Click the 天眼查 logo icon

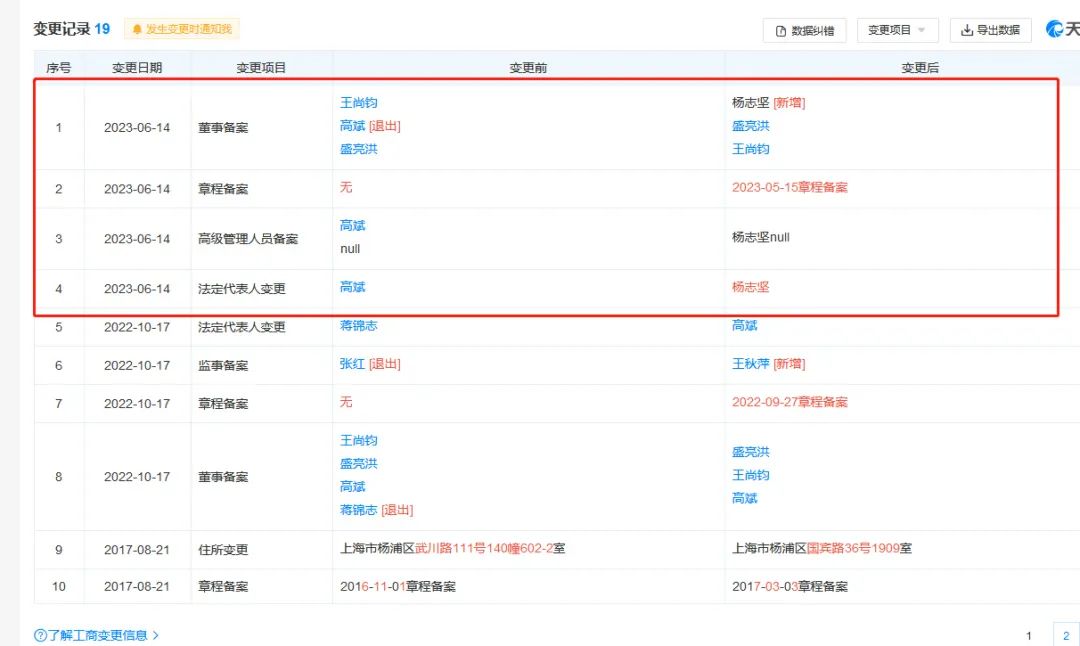pos(1054,29)
